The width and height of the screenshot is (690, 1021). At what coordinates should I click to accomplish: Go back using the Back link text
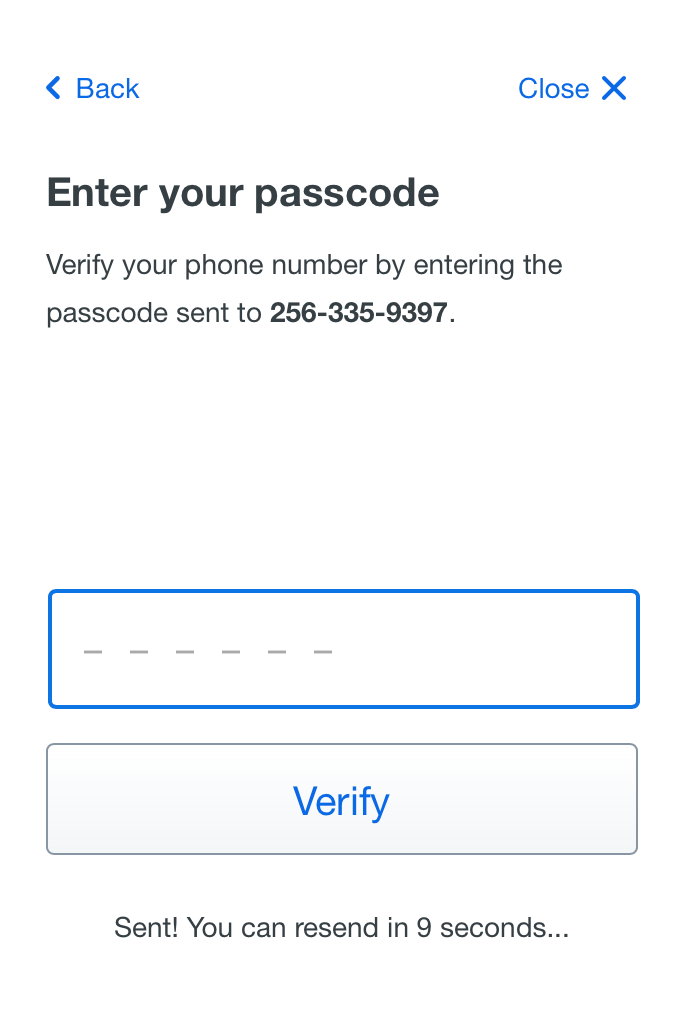click(x=107, y=88)
